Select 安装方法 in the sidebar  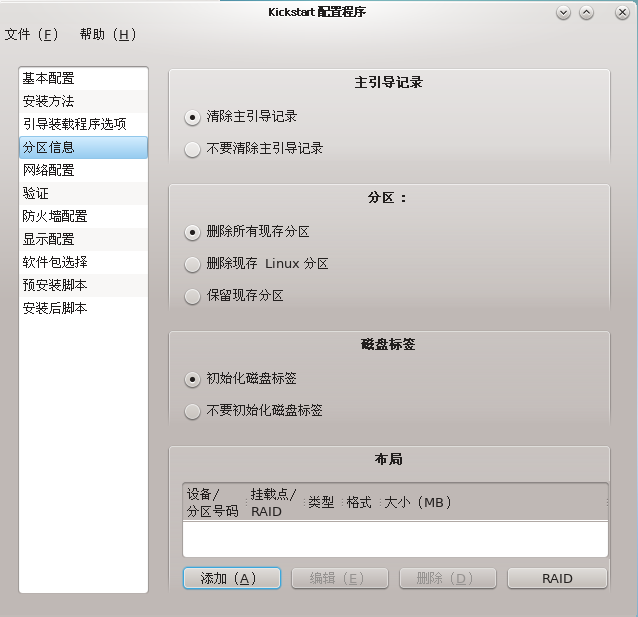[x=83, y=101]
